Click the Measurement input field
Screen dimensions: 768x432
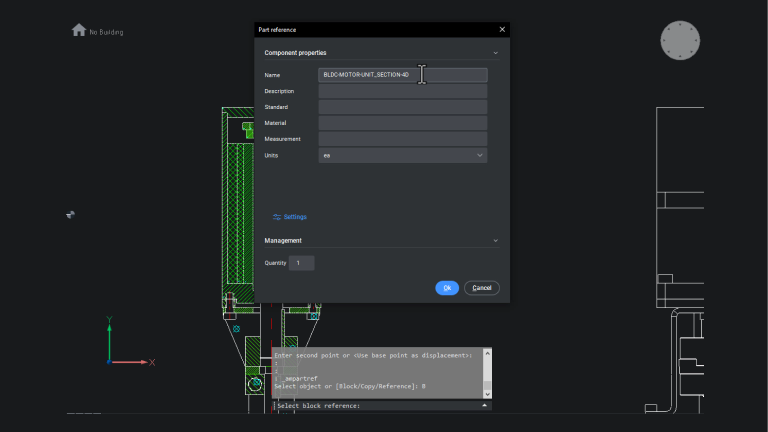(402, 139)
